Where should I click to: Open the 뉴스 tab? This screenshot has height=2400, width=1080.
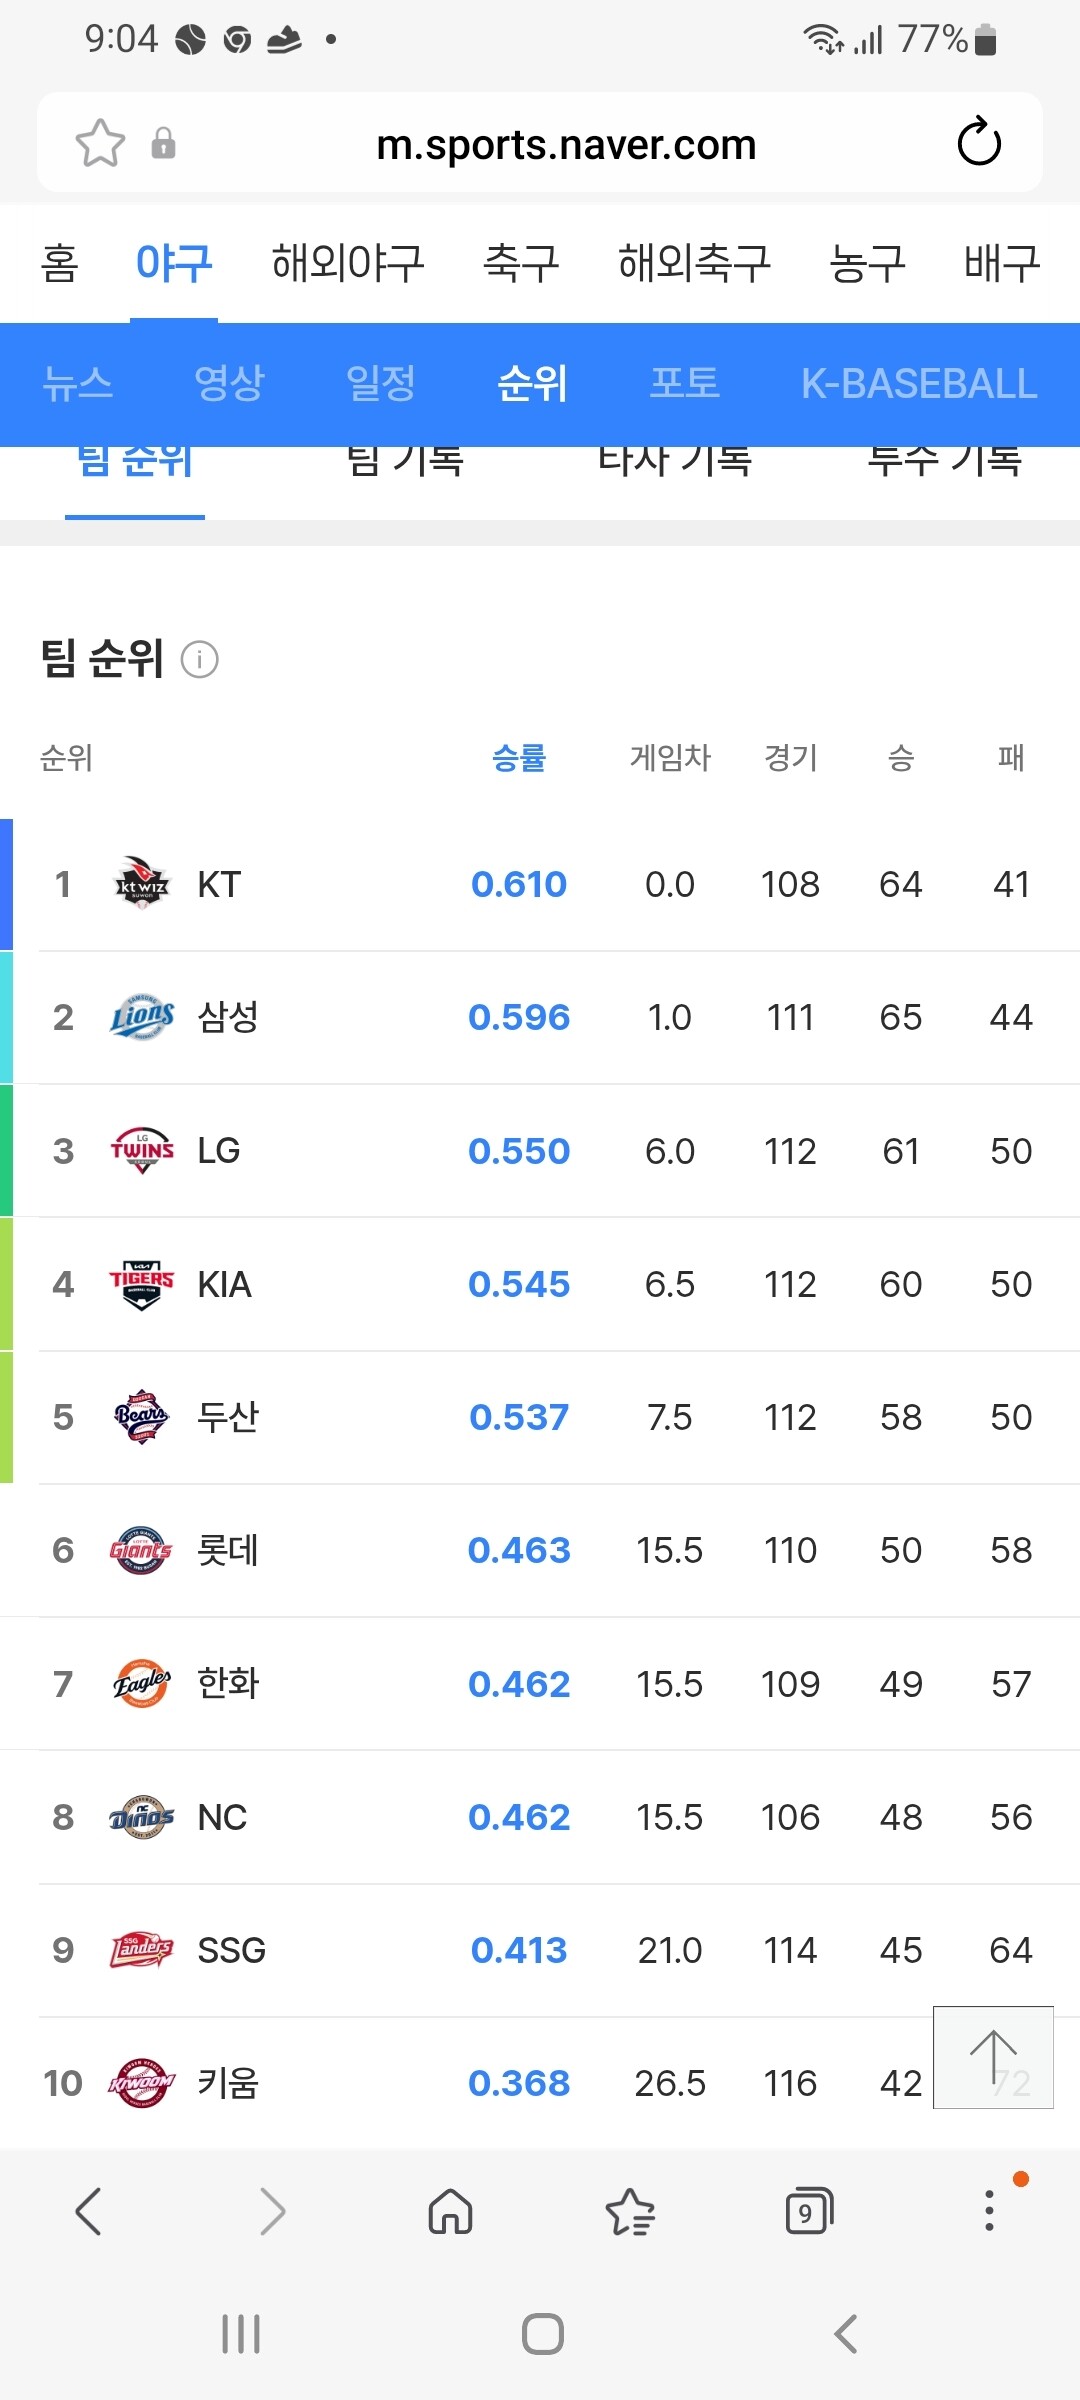pos(77,383)
